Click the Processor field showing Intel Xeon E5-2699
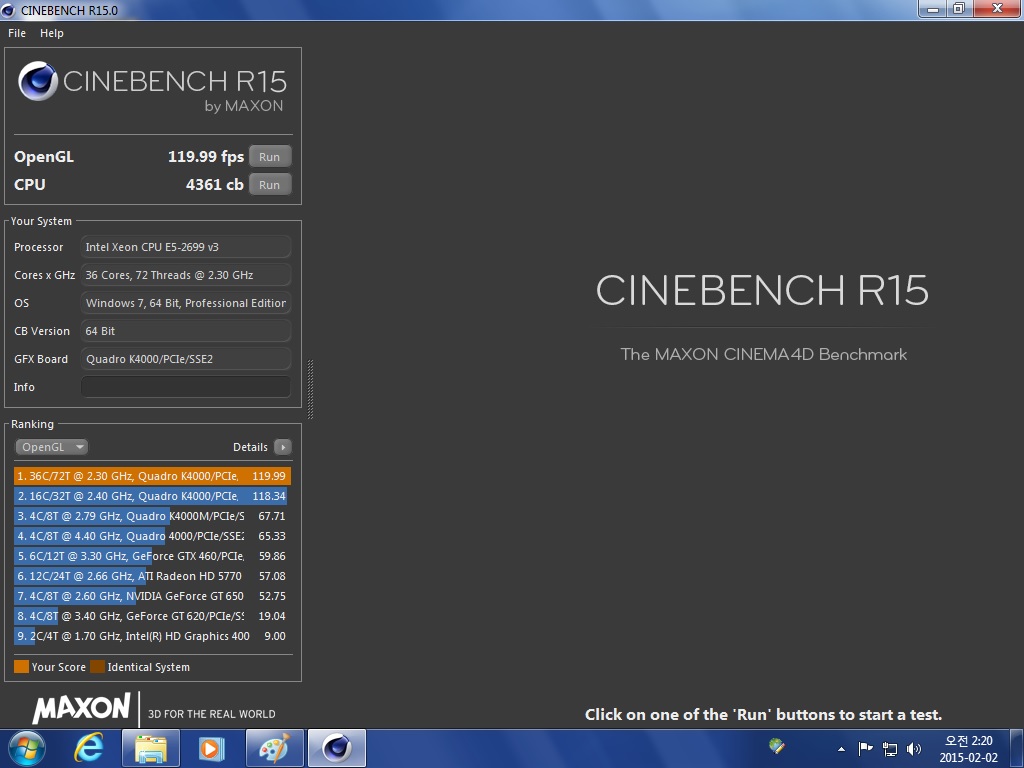 185,247
